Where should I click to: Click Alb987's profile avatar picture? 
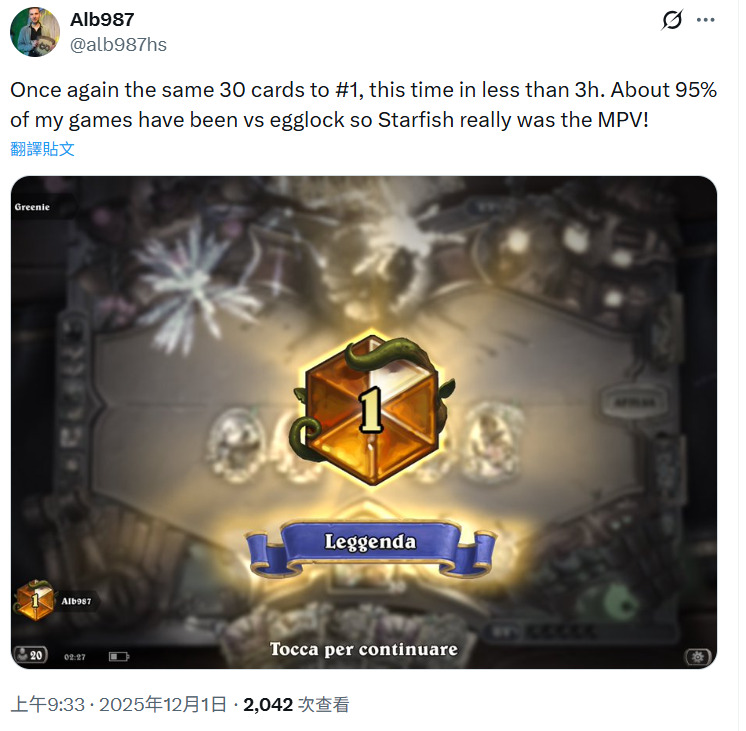coord(35,32)
